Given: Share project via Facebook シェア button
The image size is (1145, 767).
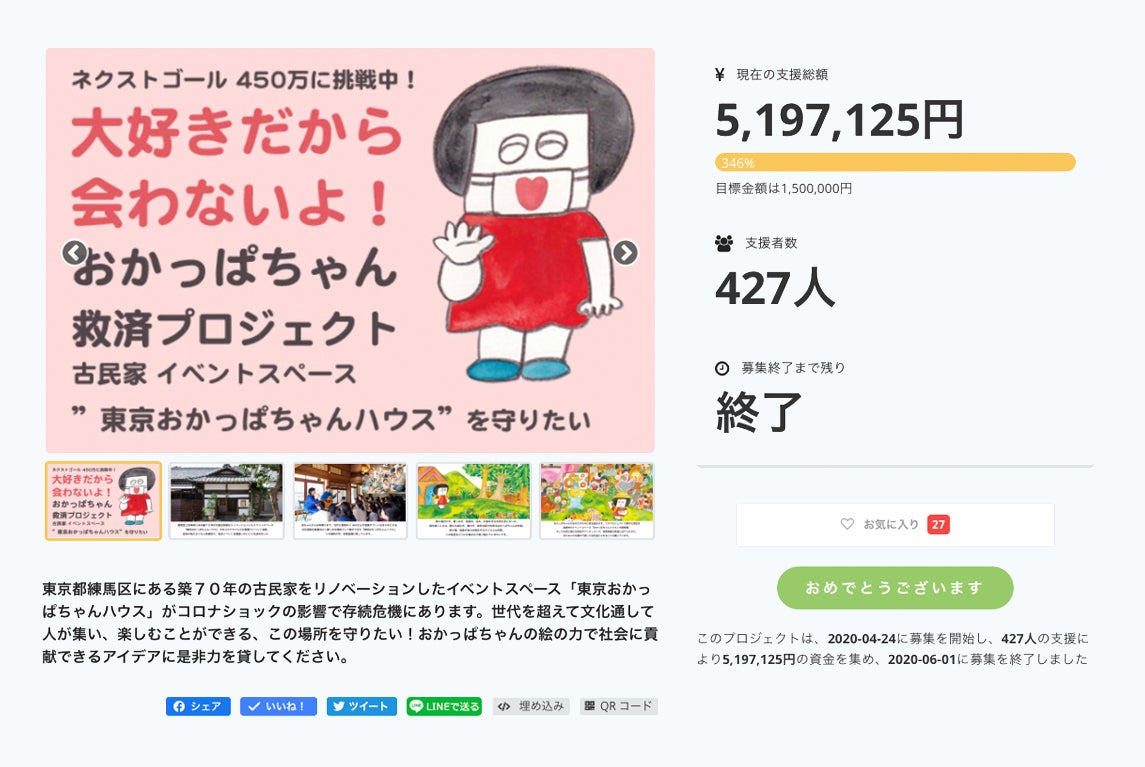Looking at the screenshot, I should point(198,706).
